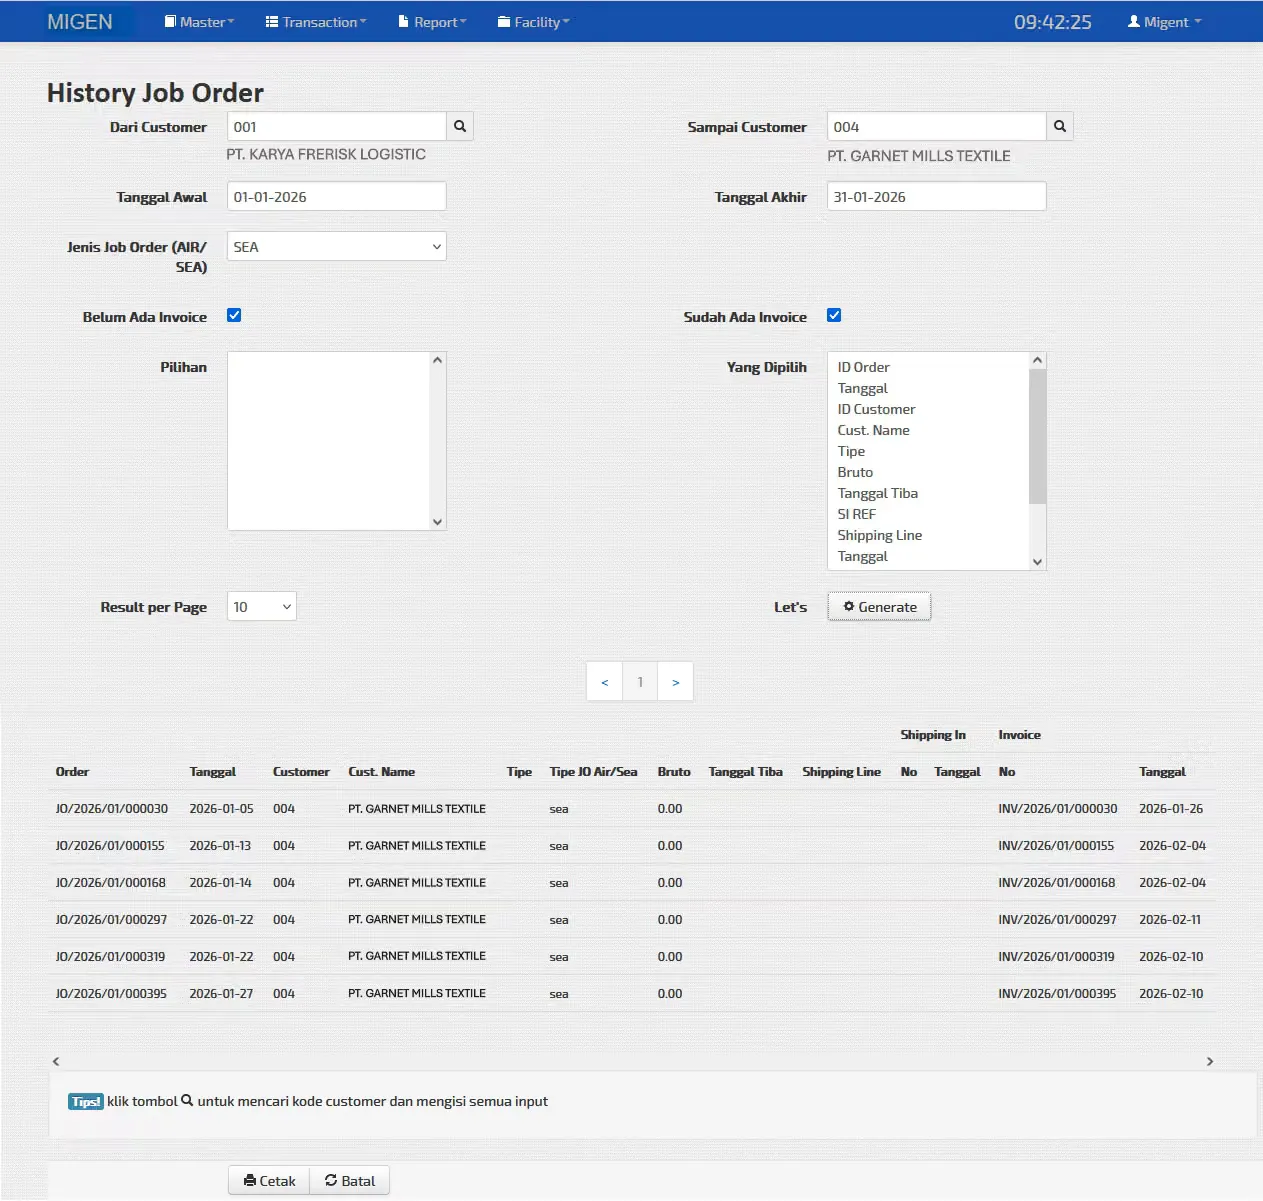Viewport: 1263px width, 1201px height.
Task: Open the Result per Page dropdown
Action: click(262, 606)
